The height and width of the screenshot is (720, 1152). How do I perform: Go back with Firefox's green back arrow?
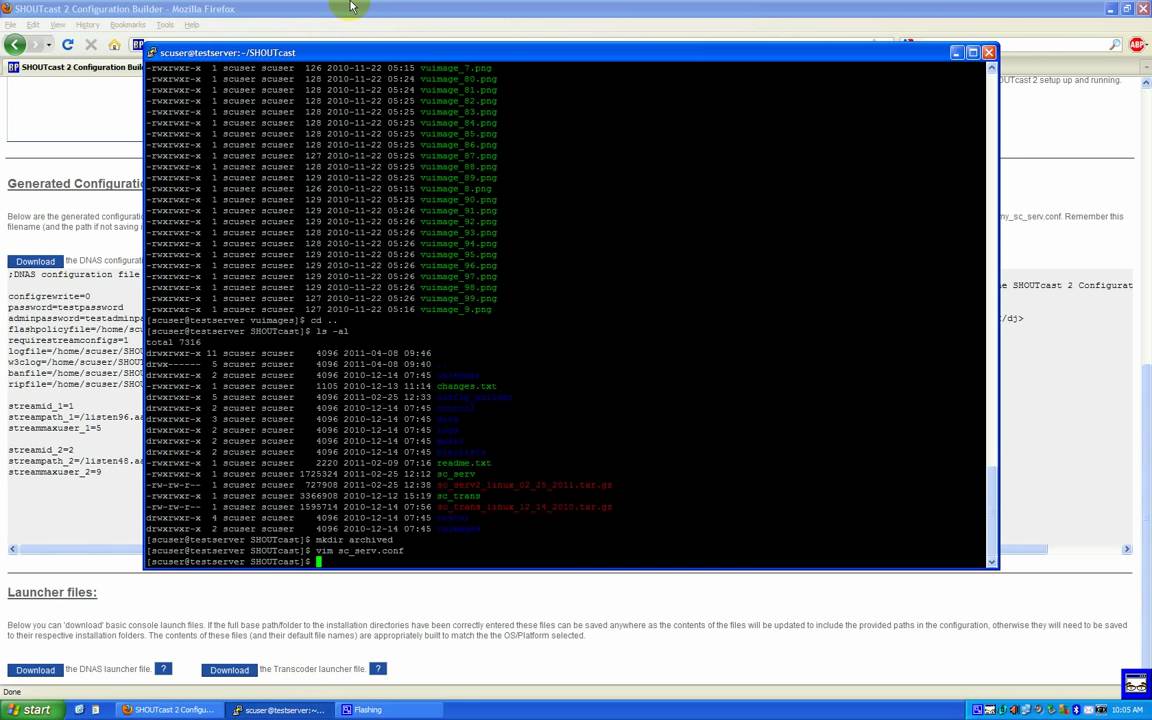click(15, 45)
